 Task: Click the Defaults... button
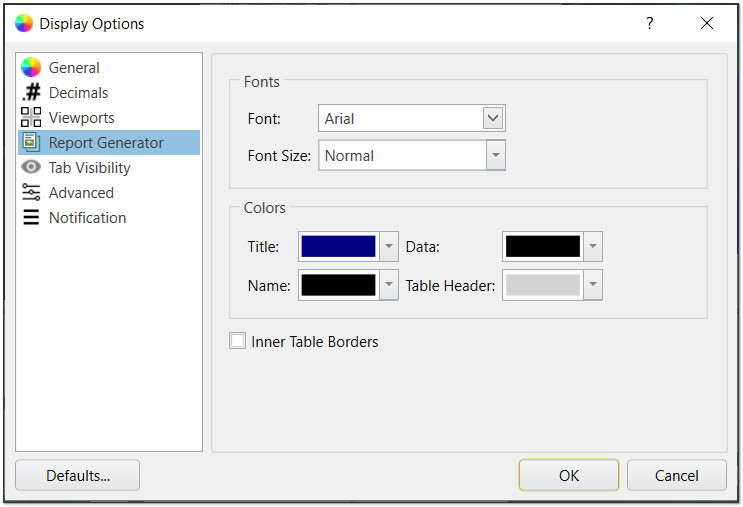(x=78, y=475)
